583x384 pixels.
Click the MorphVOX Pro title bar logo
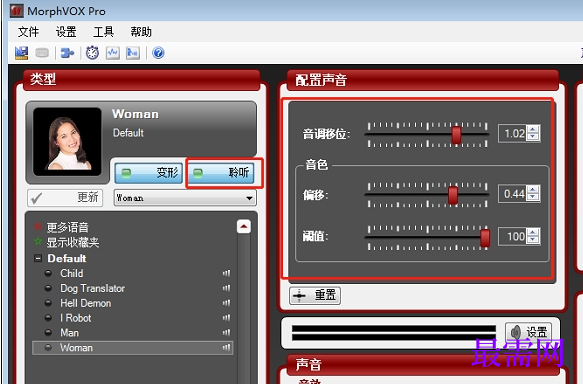point(17,11)
